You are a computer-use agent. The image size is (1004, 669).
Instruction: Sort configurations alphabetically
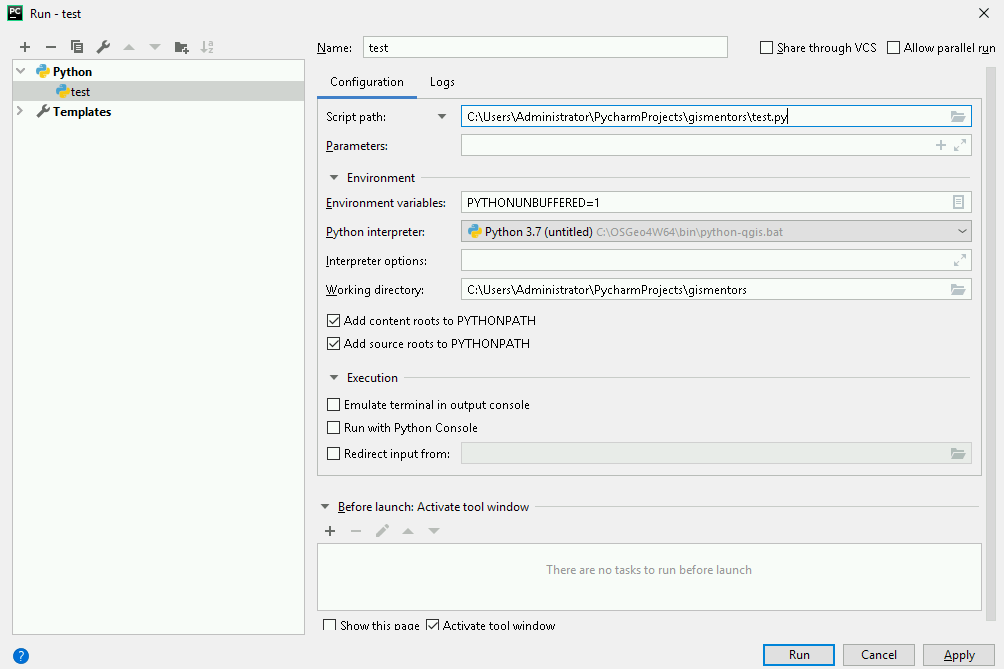(x=208, y=46)
